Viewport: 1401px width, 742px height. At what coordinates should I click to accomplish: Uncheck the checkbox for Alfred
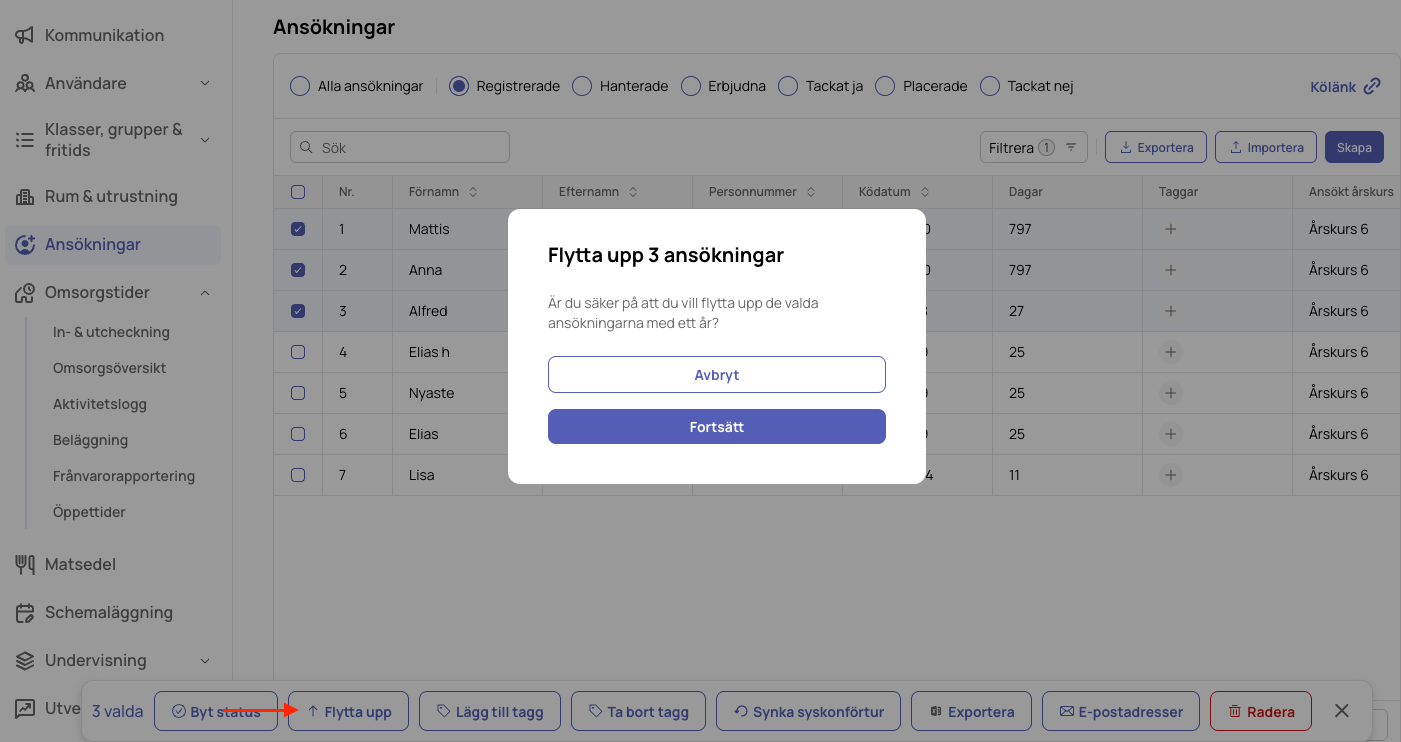(298, 311)
